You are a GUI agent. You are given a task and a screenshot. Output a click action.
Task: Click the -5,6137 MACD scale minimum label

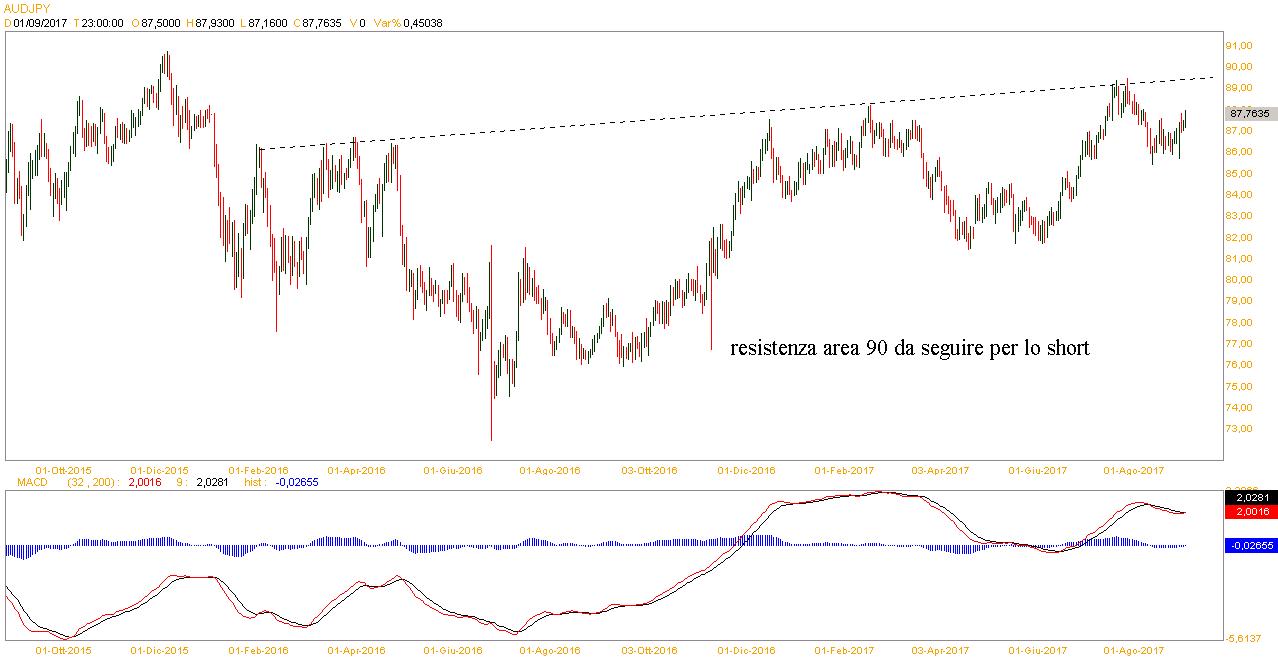(x=1244, y=638)
